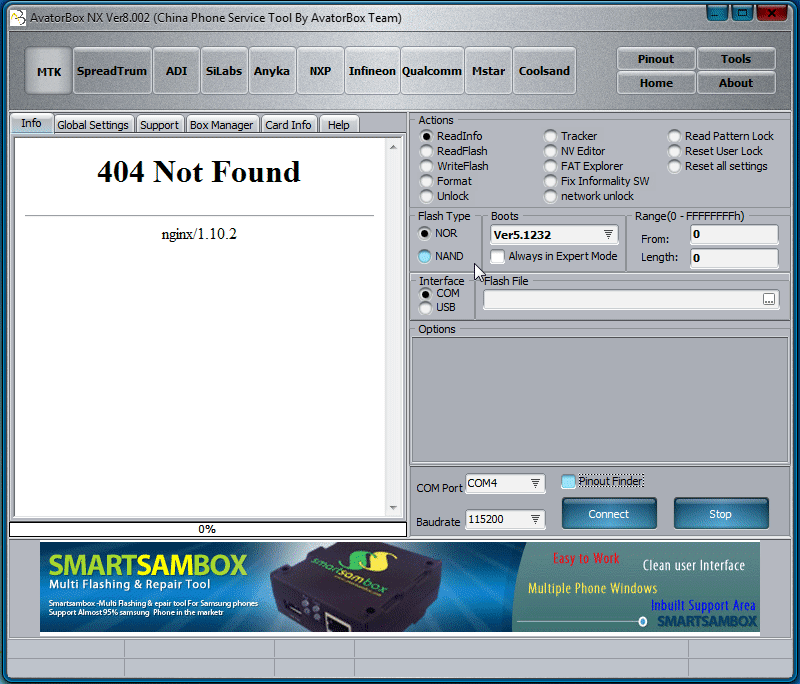Toggle the Pinout Finder checkbox
Screen dimensions: 800x684
(x=568, y=482)
